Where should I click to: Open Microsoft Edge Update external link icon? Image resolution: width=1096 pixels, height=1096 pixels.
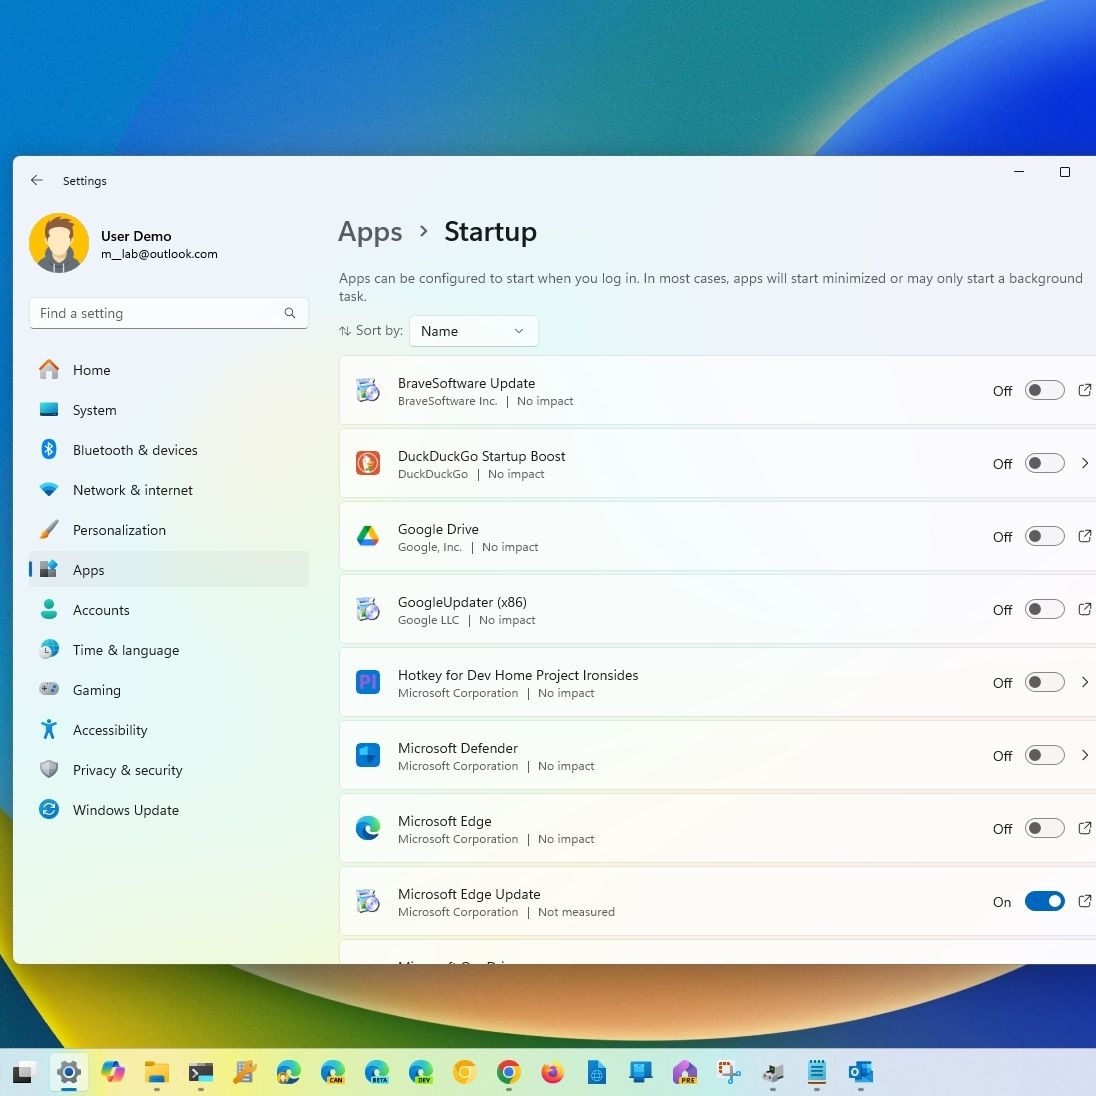[1084, 901]
